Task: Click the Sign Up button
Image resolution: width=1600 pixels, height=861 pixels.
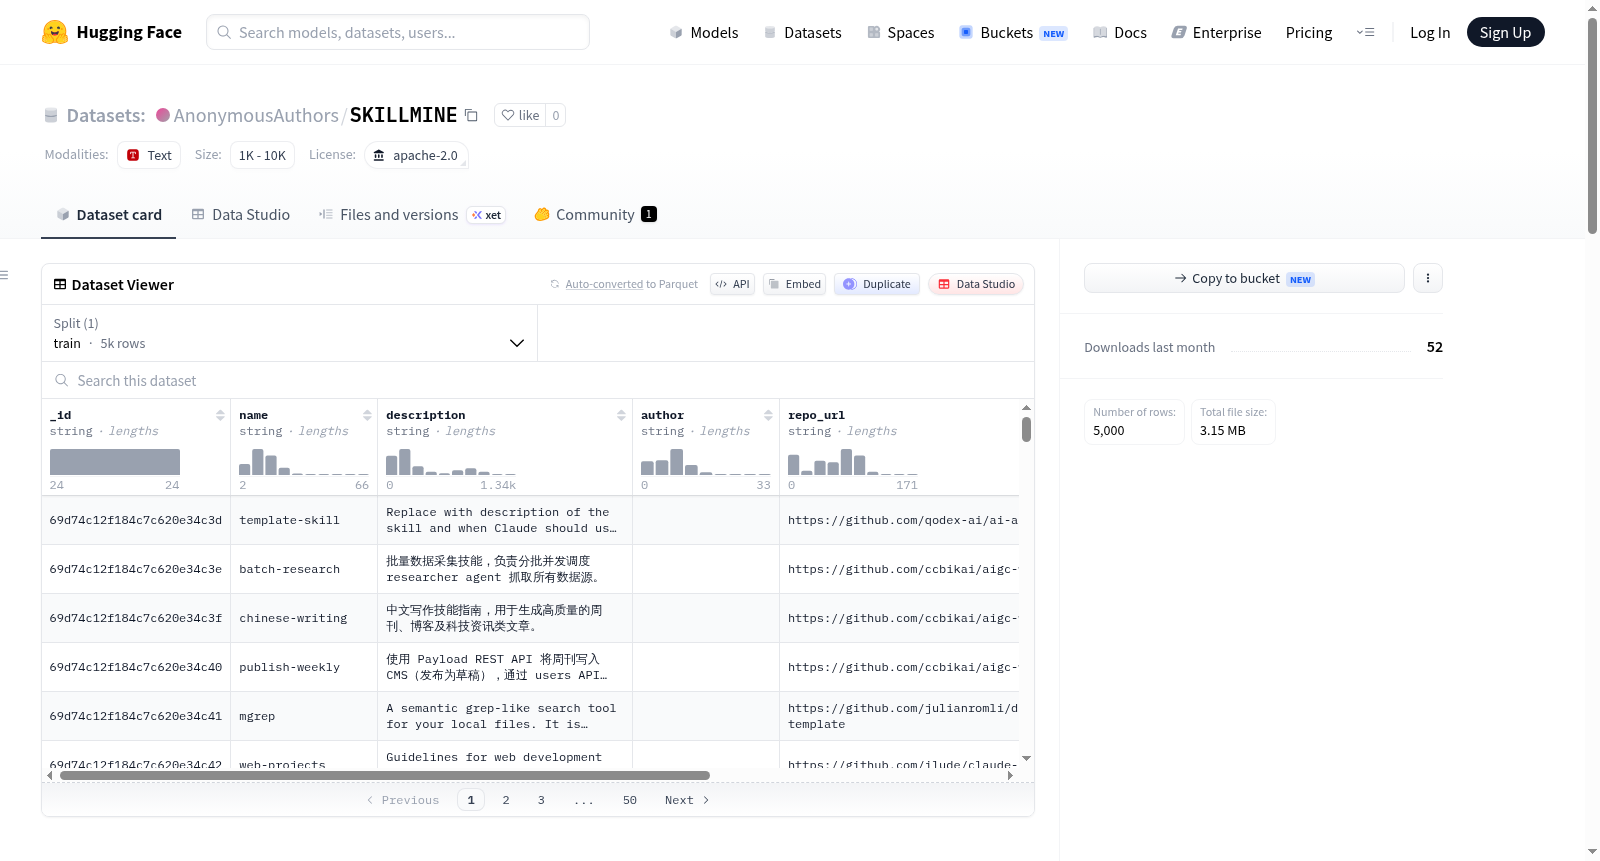Action: coord(1505,32)
